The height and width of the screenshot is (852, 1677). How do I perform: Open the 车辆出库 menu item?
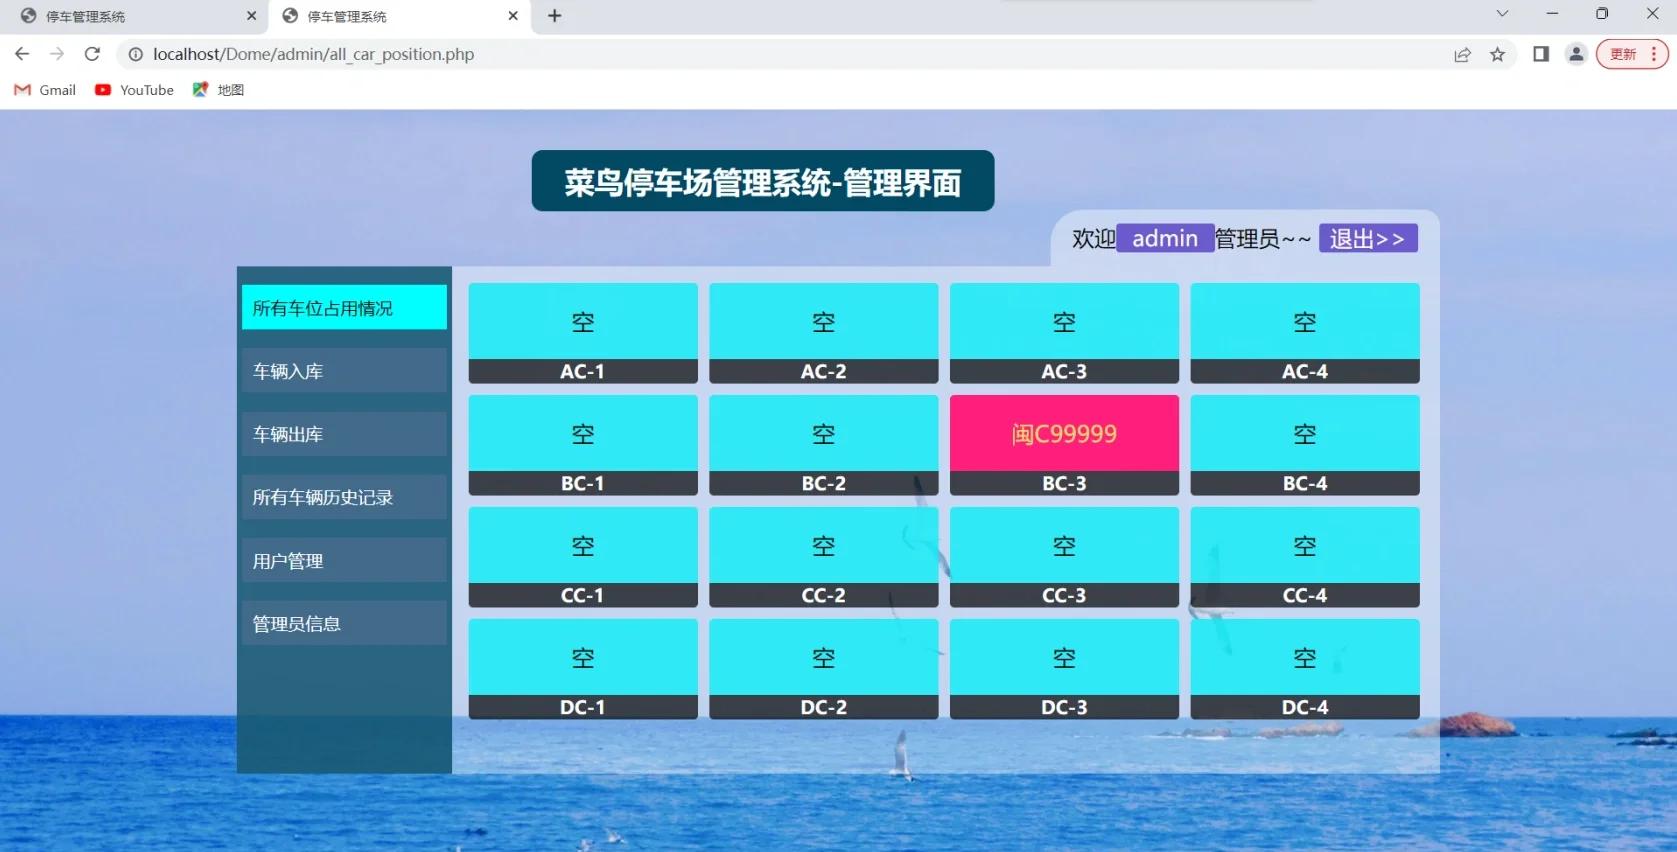tap(344, 434)
